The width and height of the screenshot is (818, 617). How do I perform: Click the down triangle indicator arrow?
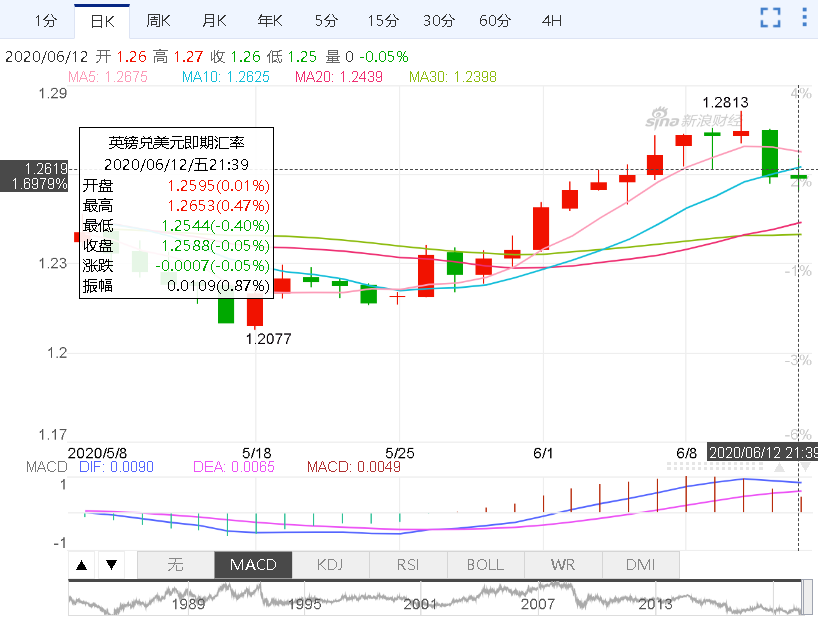[111, 565]
